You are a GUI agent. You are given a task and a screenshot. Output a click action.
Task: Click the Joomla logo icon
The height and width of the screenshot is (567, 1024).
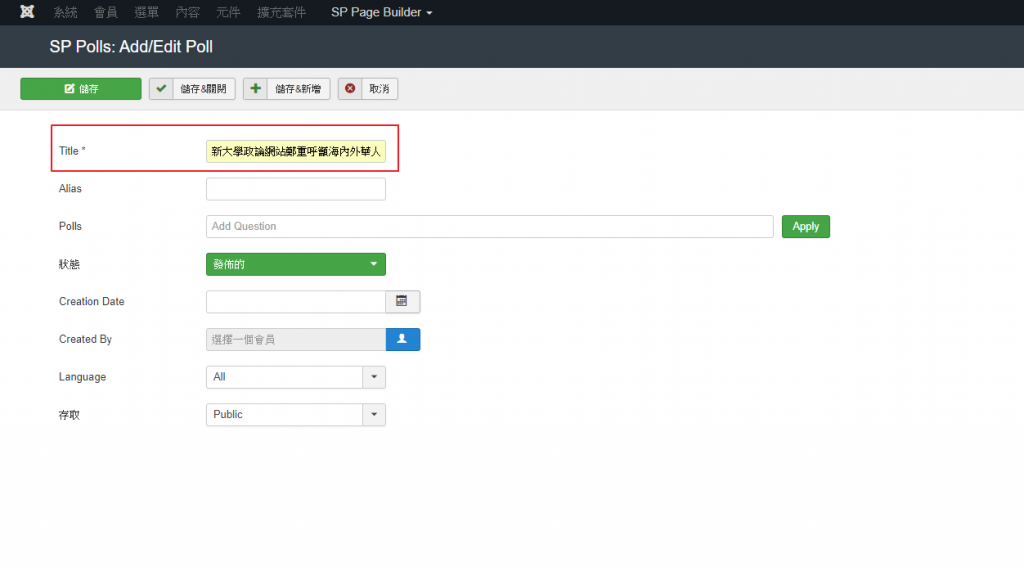point(27,12)
